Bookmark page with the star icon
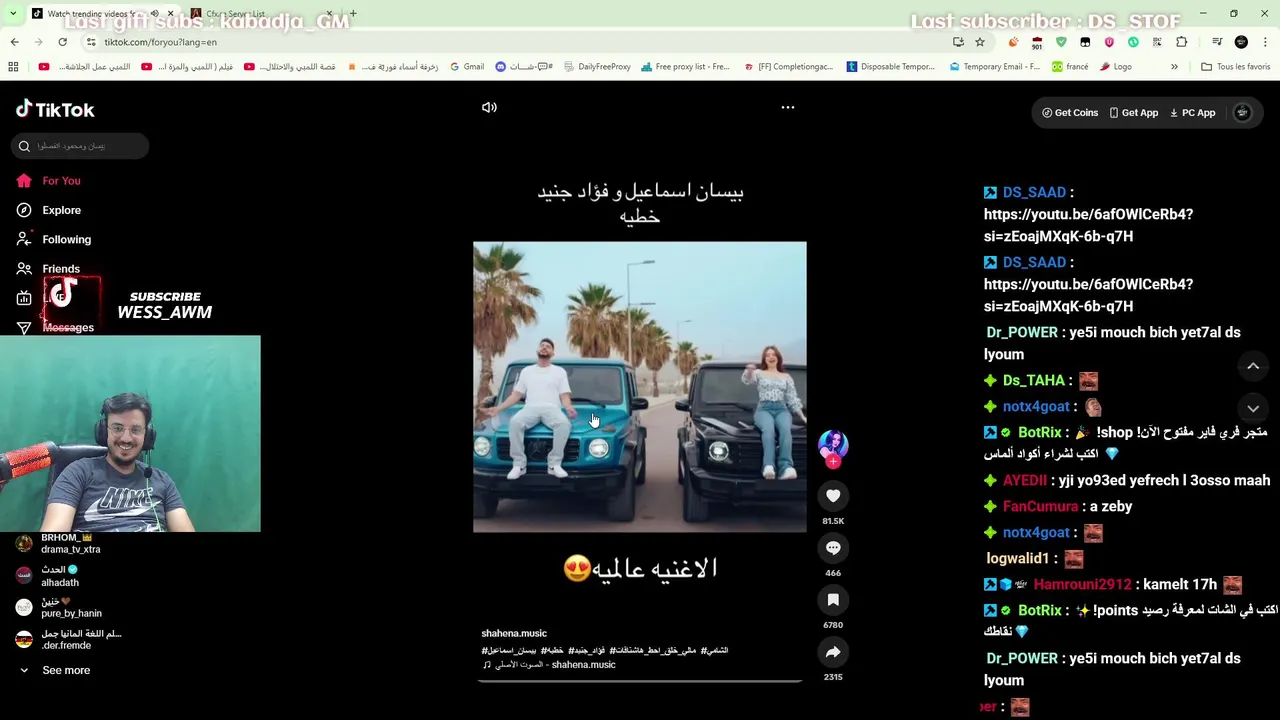Viewport: 1280px width, 720px height. click(980, 42)
